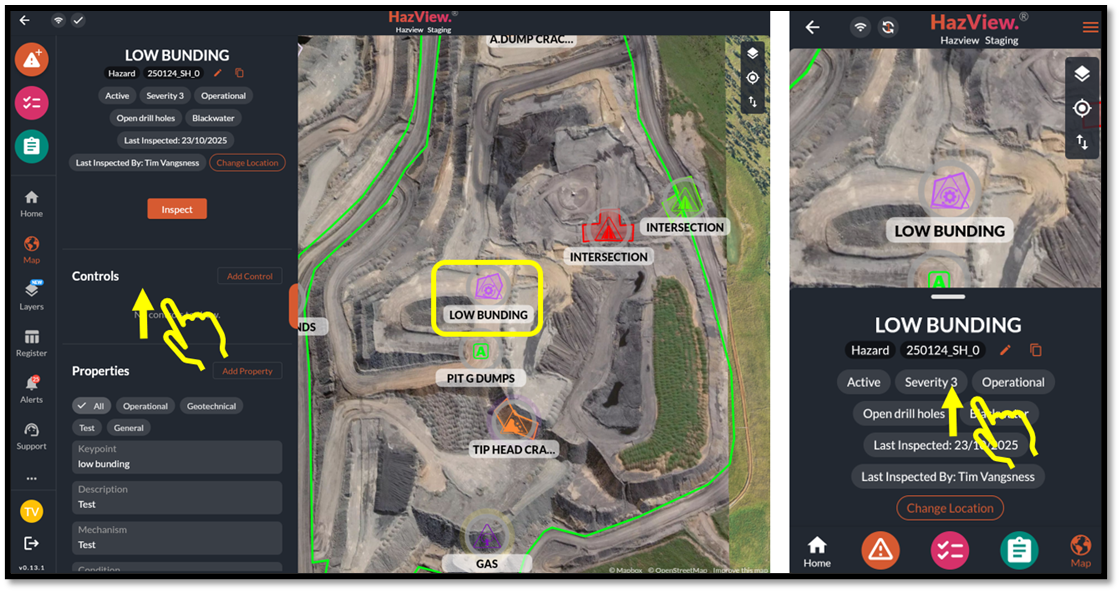
Task: Click the Add Property button
Action: [247, 371]
